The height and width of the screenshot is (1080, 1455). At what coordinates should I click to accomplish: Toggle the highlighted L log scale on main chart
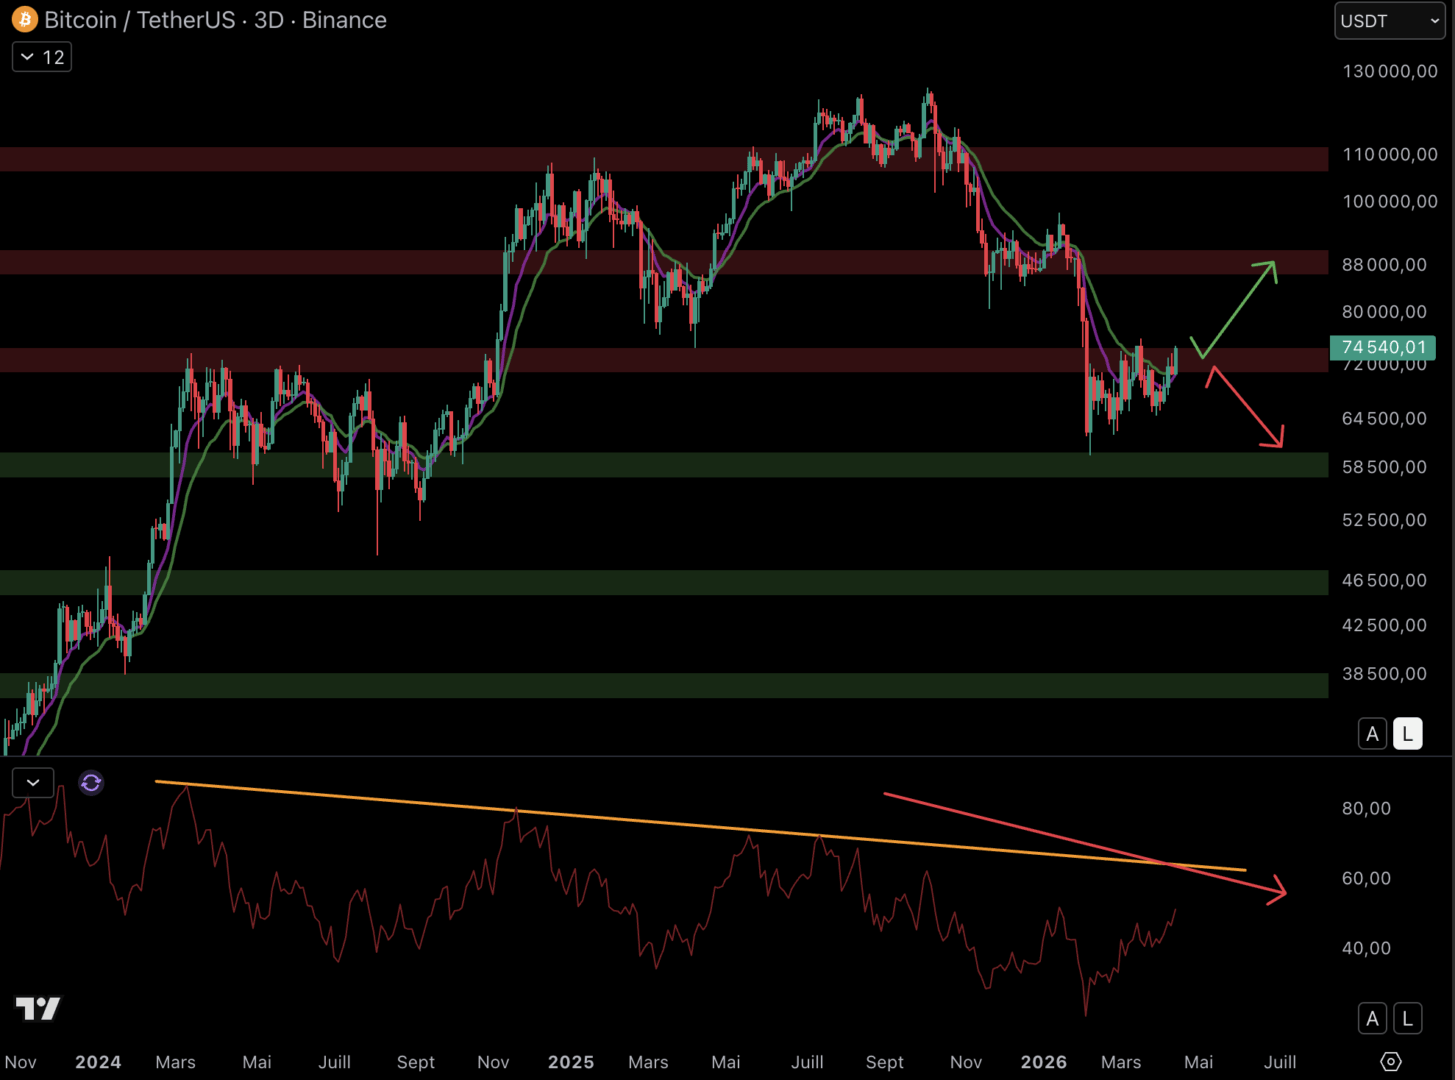click(x=1407, y=734)
